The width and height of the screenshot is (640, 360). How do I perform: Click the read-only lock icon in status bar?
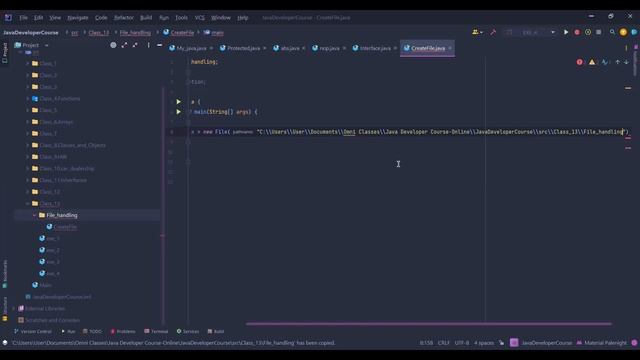coord(501,343)
